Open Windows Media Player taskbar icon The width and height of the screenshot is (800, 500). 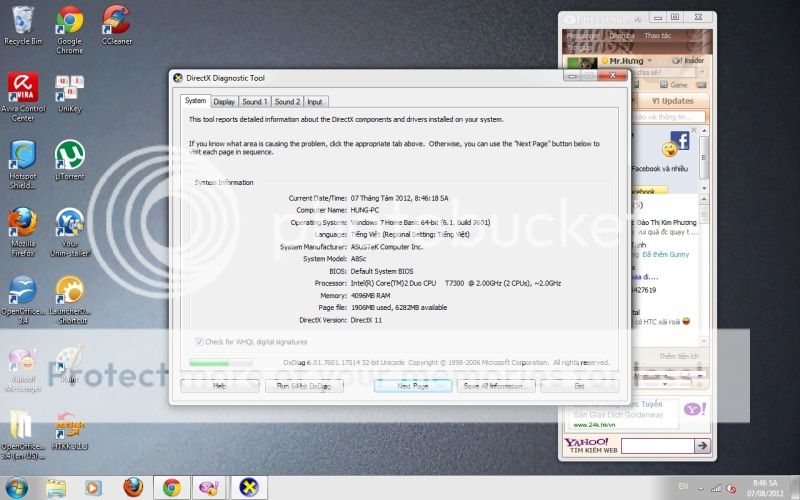(x=93, y=488)
